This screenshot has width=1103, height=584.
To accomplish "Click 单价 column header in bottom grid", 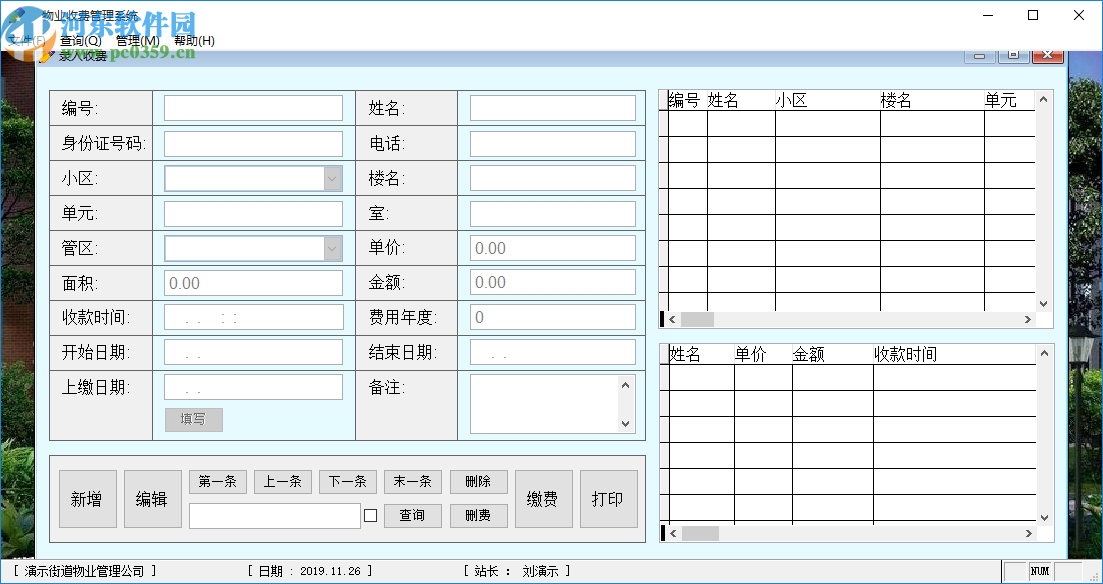I will [763, 355].
